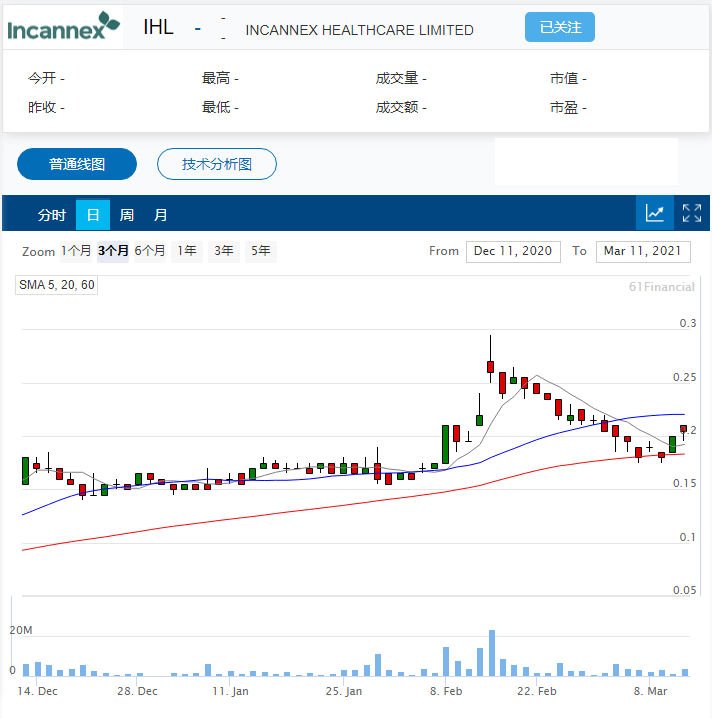The height and width of the screenshot is (719, 712).
Task: Set zoom to 3年
Action: coord(224,251)
